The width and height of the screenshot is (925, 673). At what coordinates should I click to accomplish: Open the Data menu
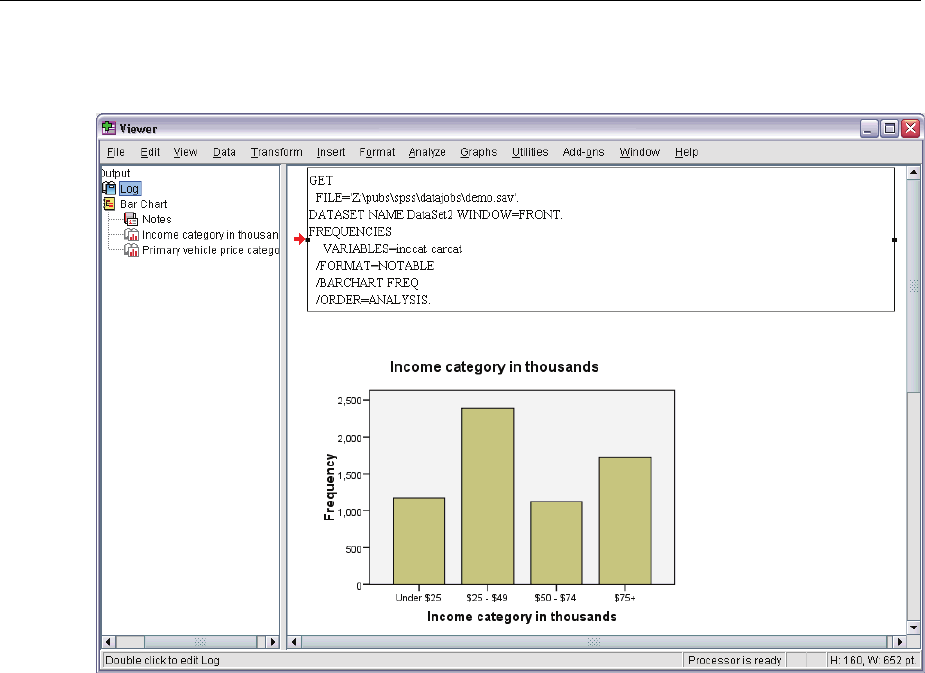224,152
